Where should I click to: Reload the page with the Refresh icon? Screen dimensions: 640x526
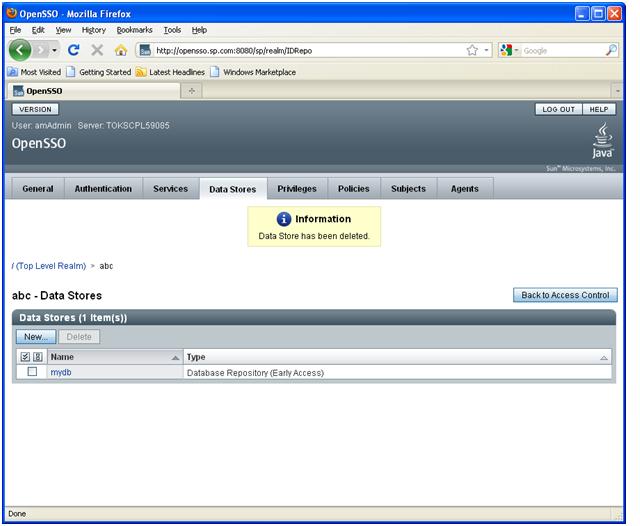click(x=73, y=50)
